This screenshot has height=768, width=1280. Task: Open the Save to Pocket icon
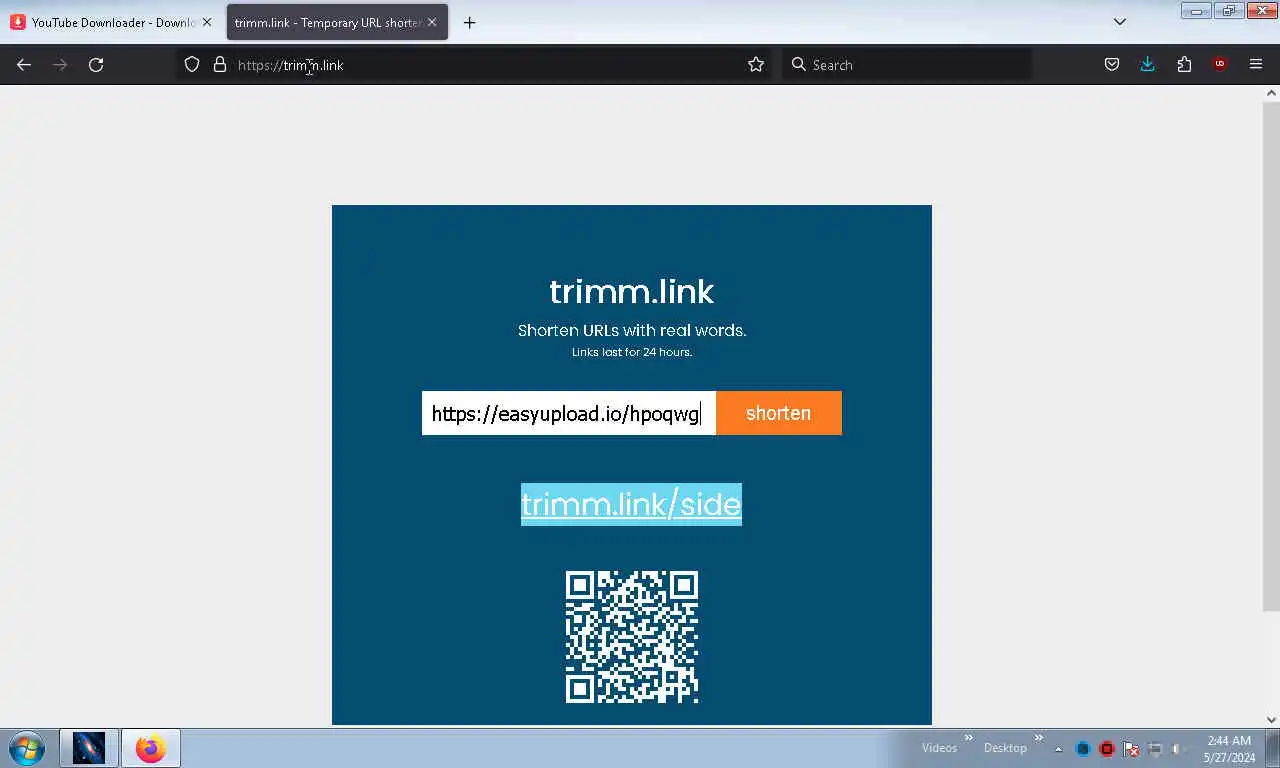[1112, 64]
